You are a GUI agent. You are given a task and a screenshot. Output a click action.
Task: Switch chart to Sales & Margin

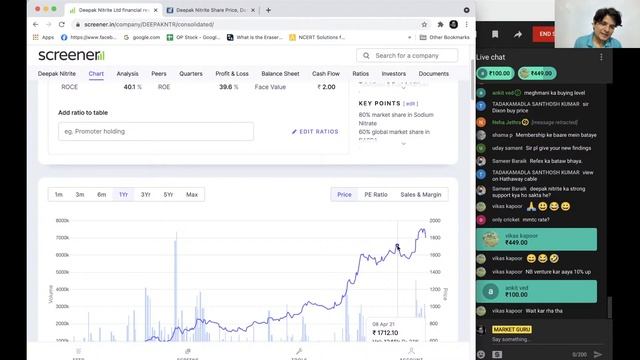click(421, 195)
